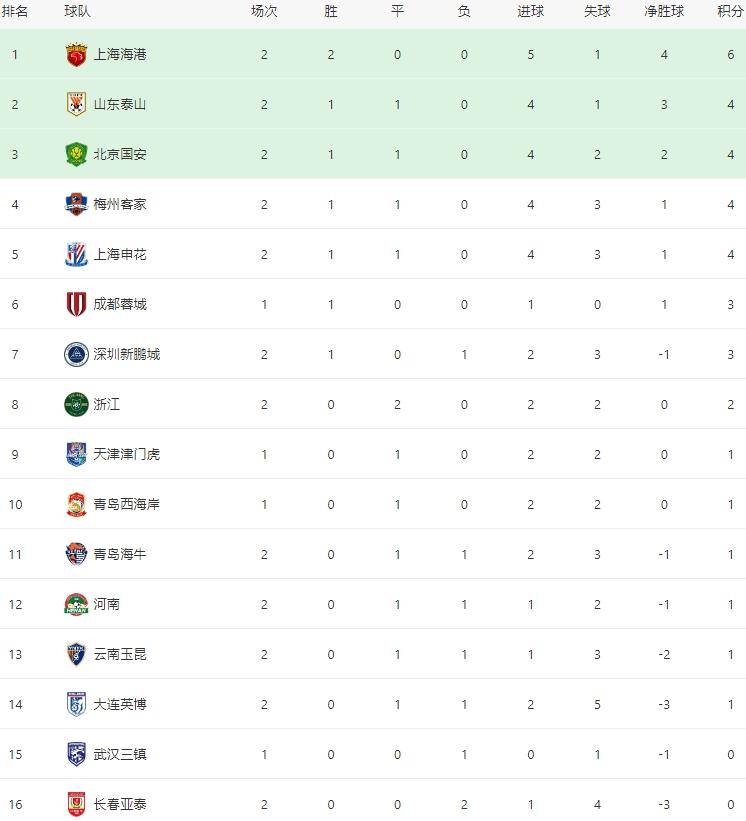Click the 天津津门虎 team crest

tap(76, 454)
